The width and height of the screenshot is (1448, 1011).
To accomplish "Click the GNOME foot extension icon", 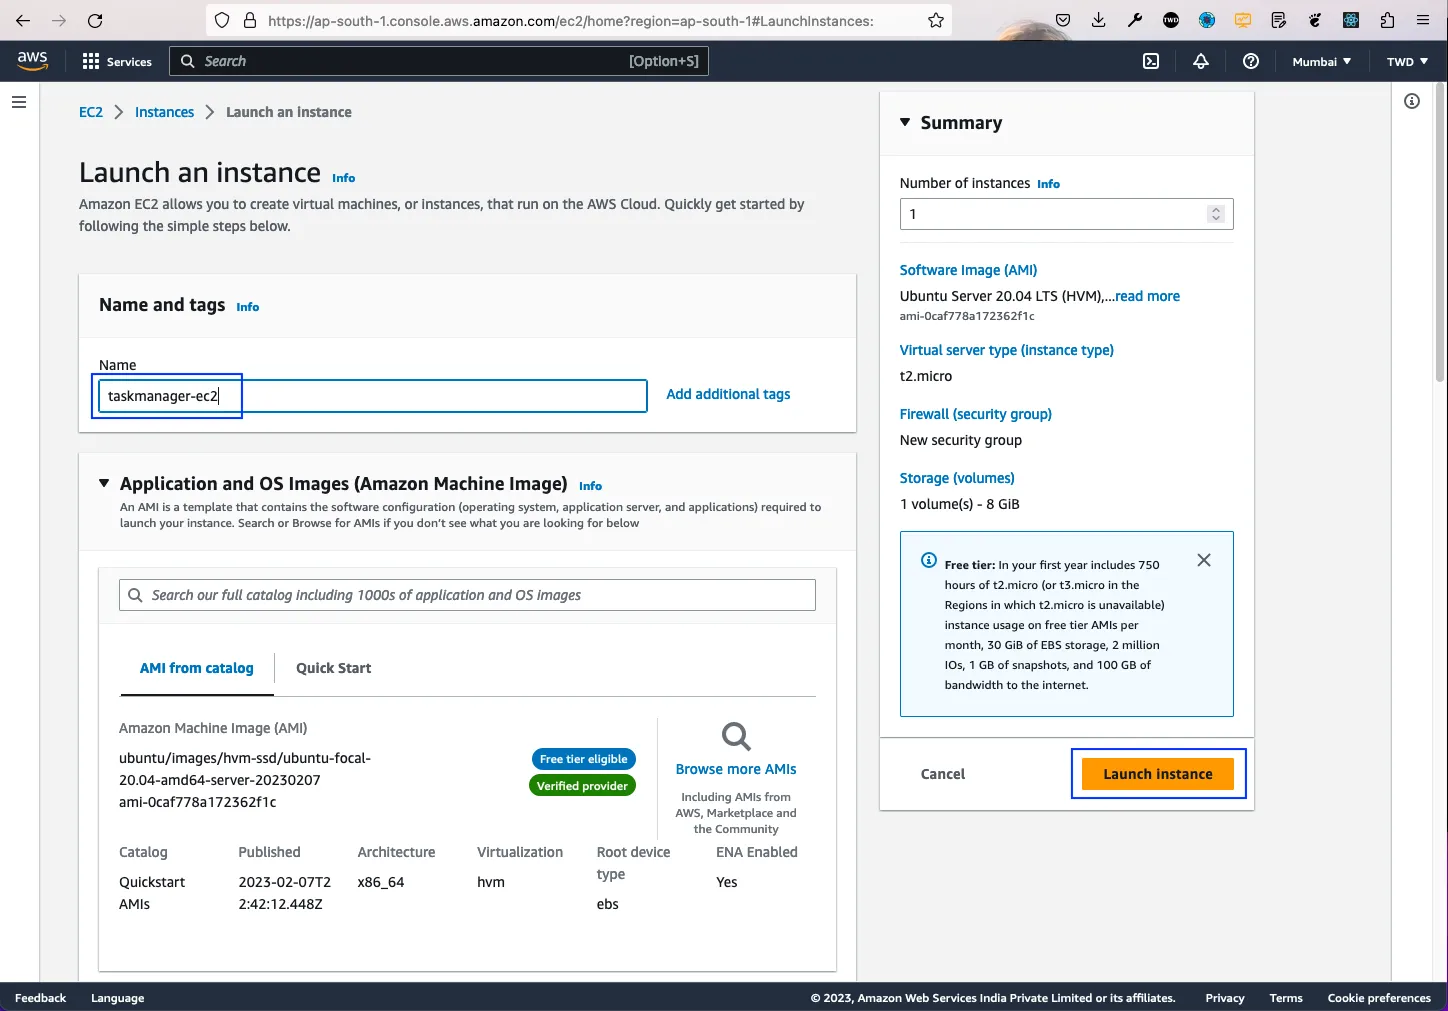I will [x=1315, y=20].
